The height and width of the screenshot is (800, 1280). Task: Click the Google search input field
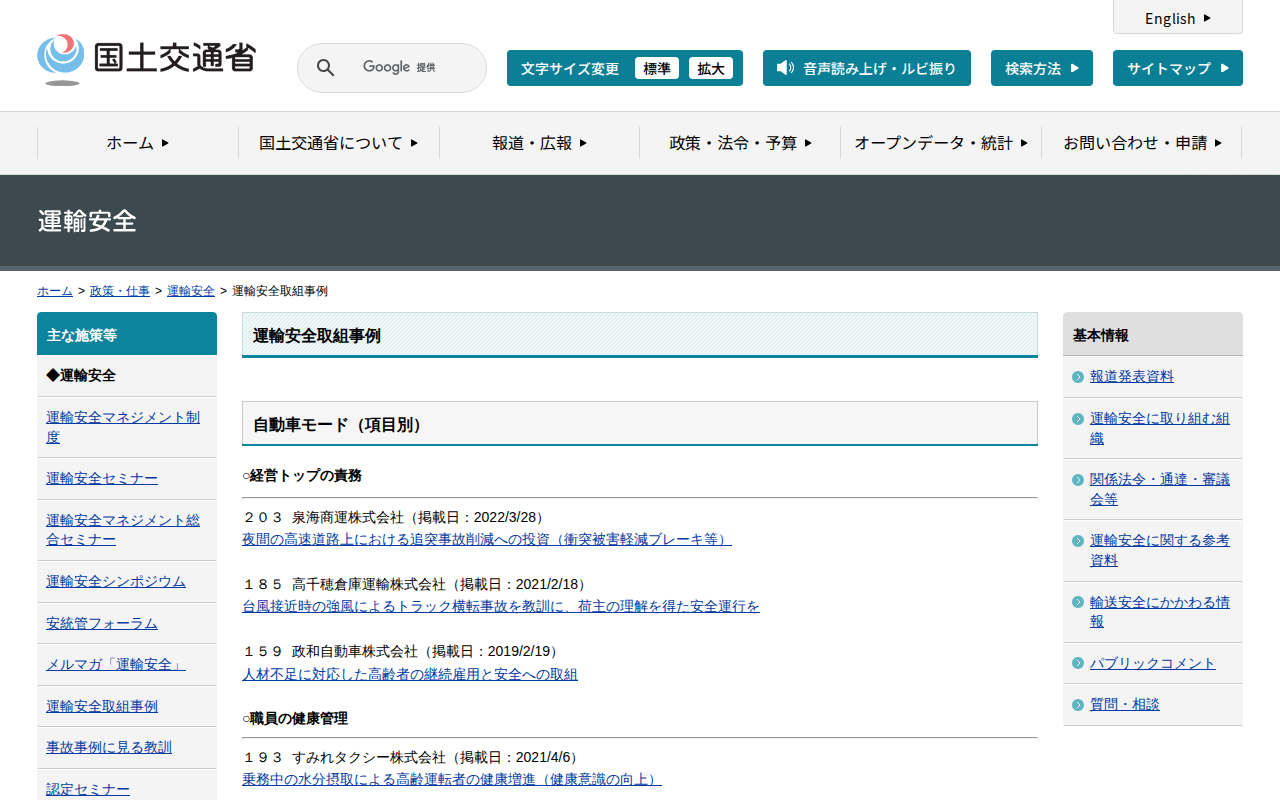coord(410,68)
